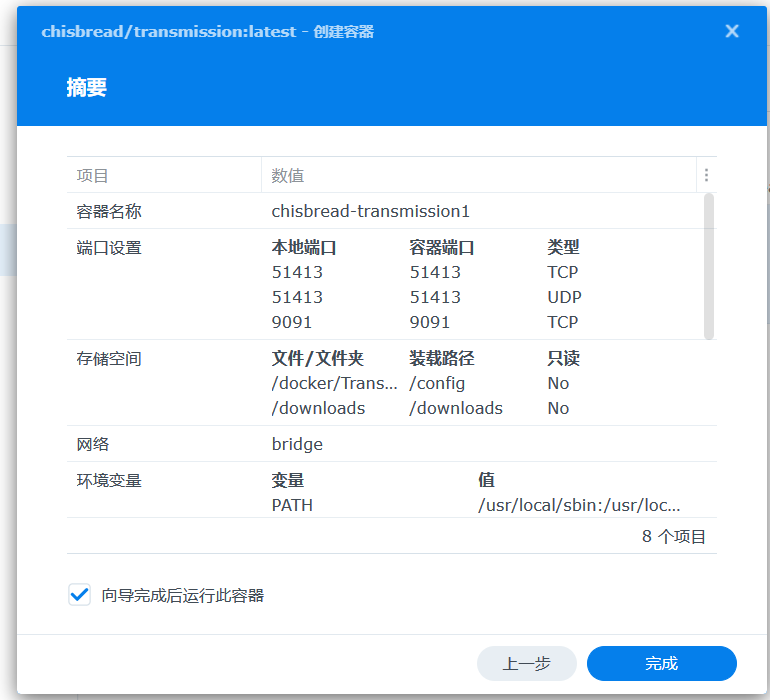Click the 8 个项目 count label
Viewport: 770px width, 700px height.
pos(674,536)
